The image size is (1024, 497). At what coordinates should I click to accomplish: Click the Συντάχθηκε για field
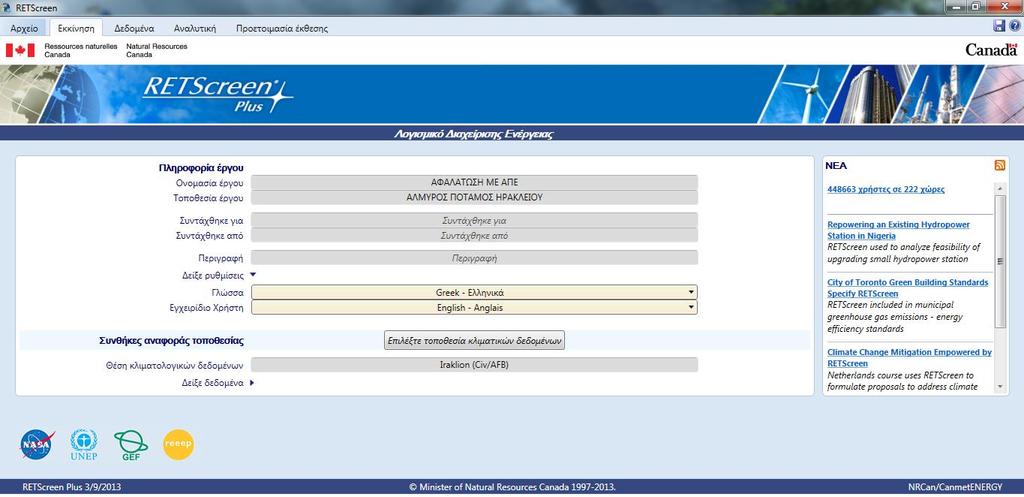coord(474,221)
